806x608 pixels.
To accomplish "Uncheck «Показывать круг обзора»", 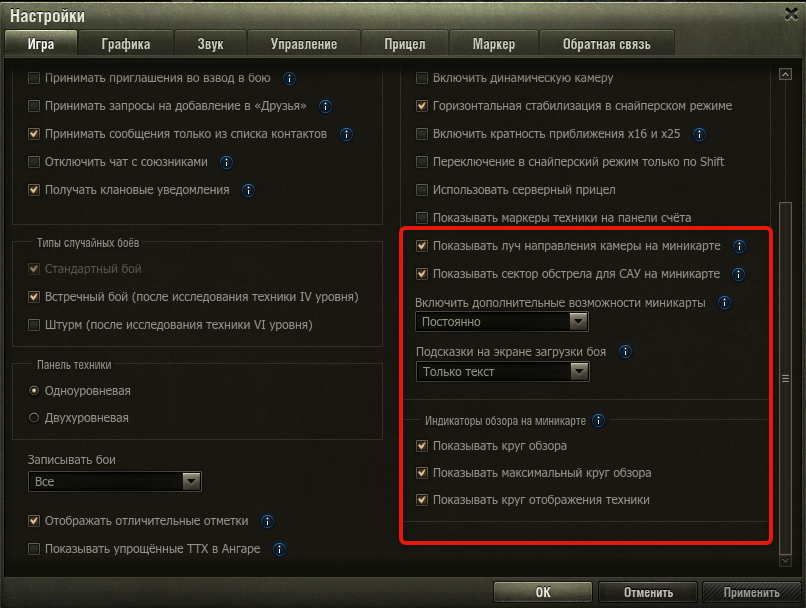I will (422, 446).
